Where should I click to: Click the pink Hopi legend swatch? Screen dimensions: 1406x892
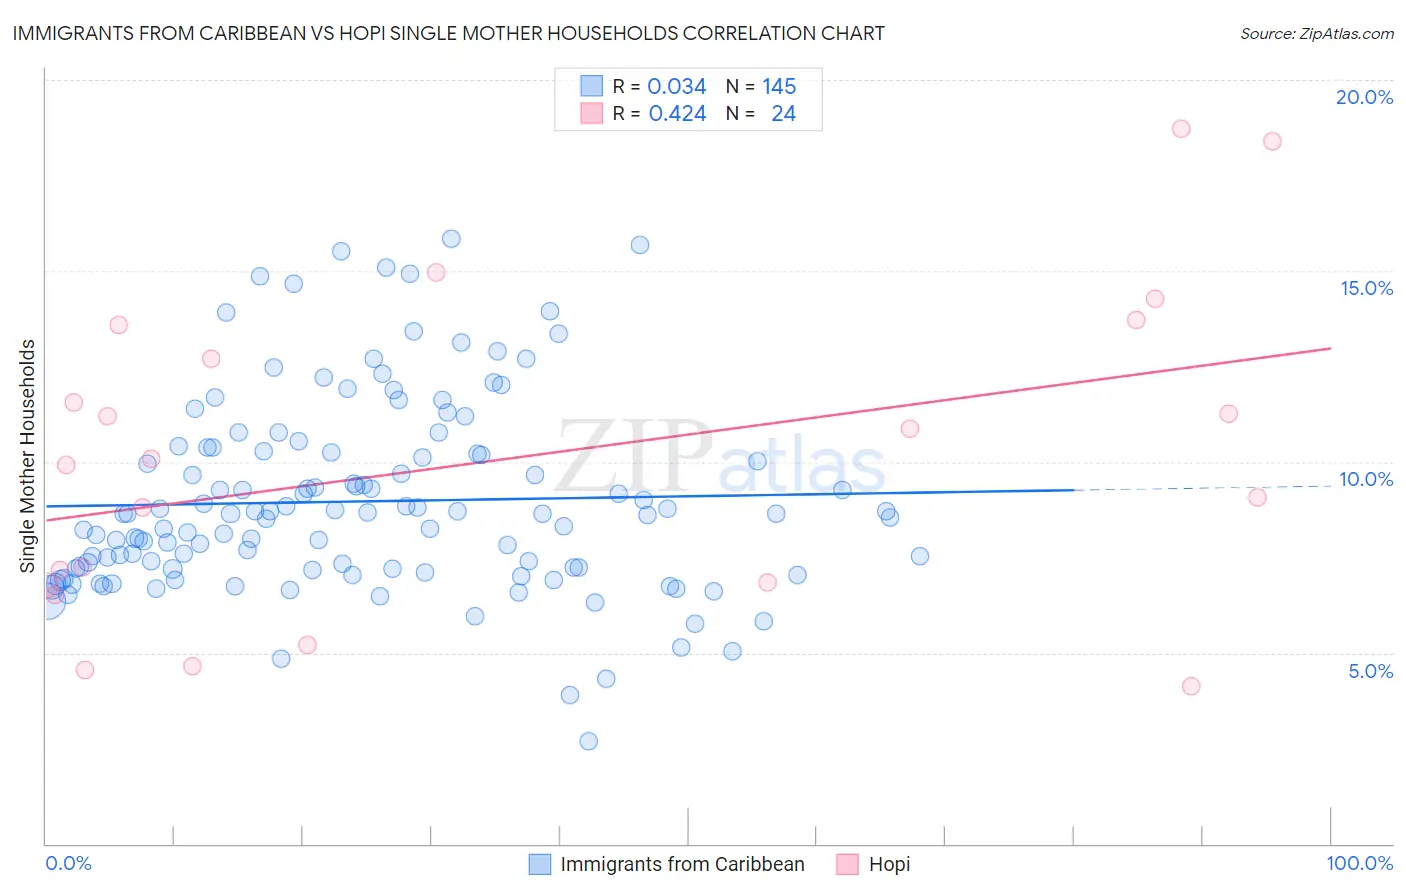(848, 864)
